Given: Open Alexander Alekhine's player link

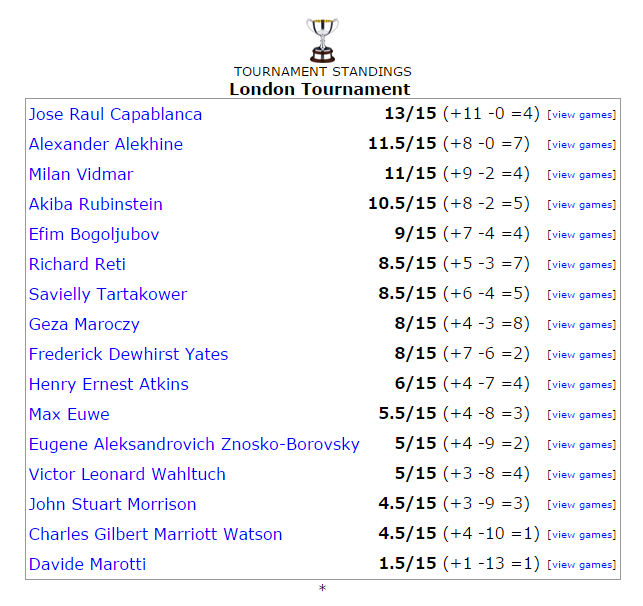Looking at the screenshot, I should point(106,144).
